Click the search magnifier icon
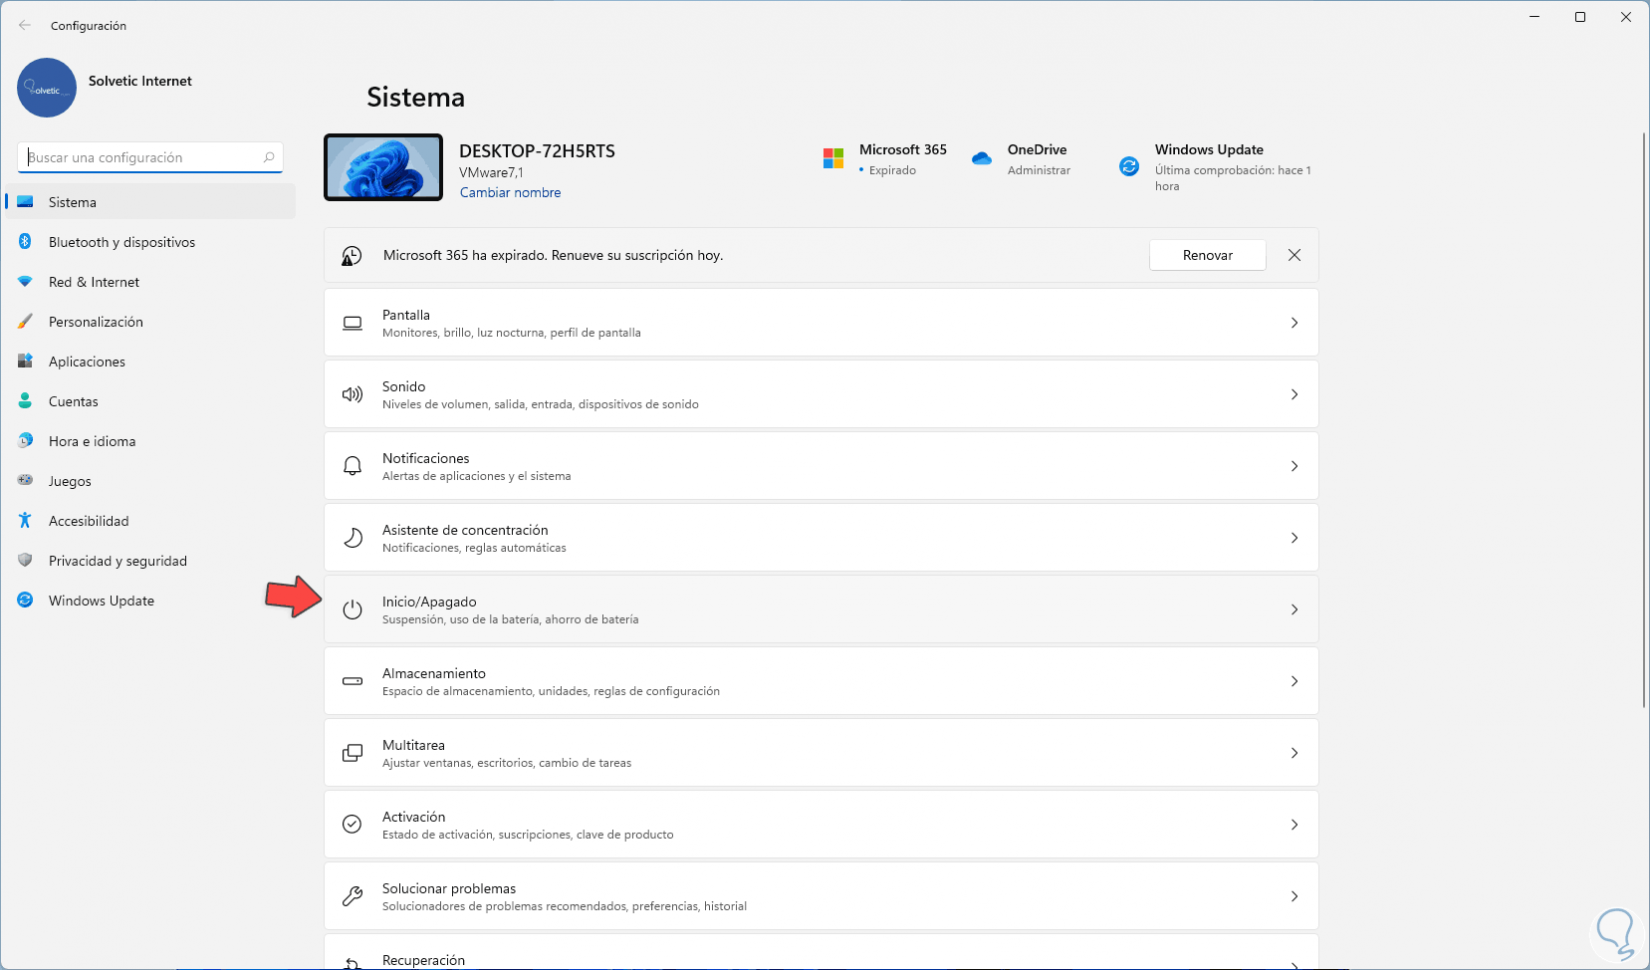This screenshot has height=970, width=1650. click(x=268, y=157)
